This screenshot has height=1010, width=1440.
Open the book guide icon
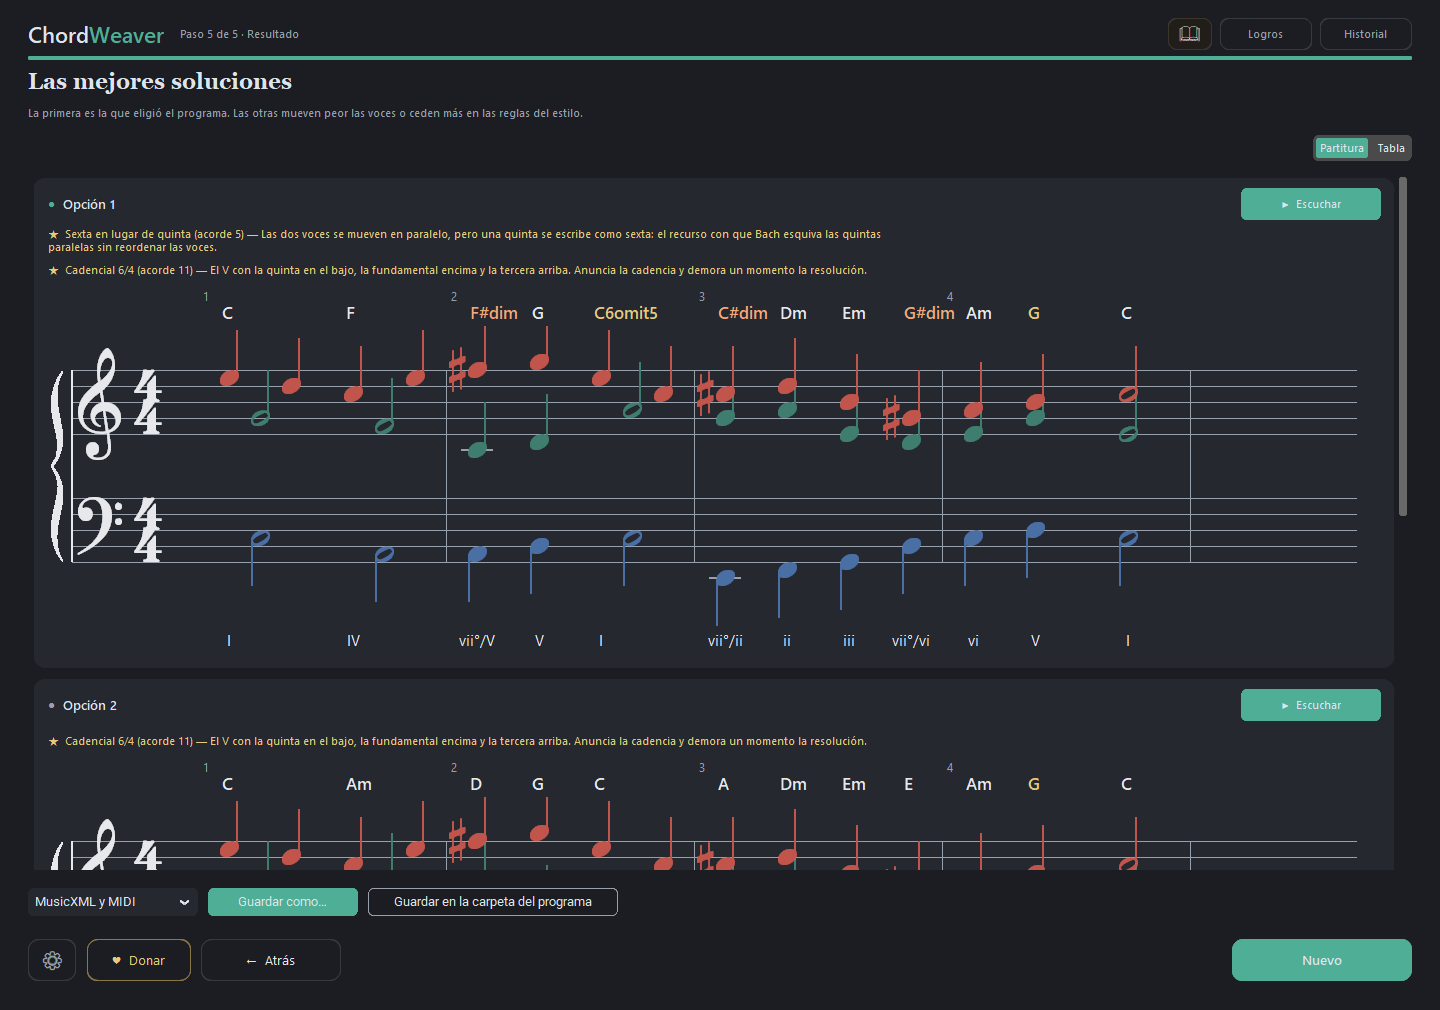pyautogui.click(x=1189, y=34)
